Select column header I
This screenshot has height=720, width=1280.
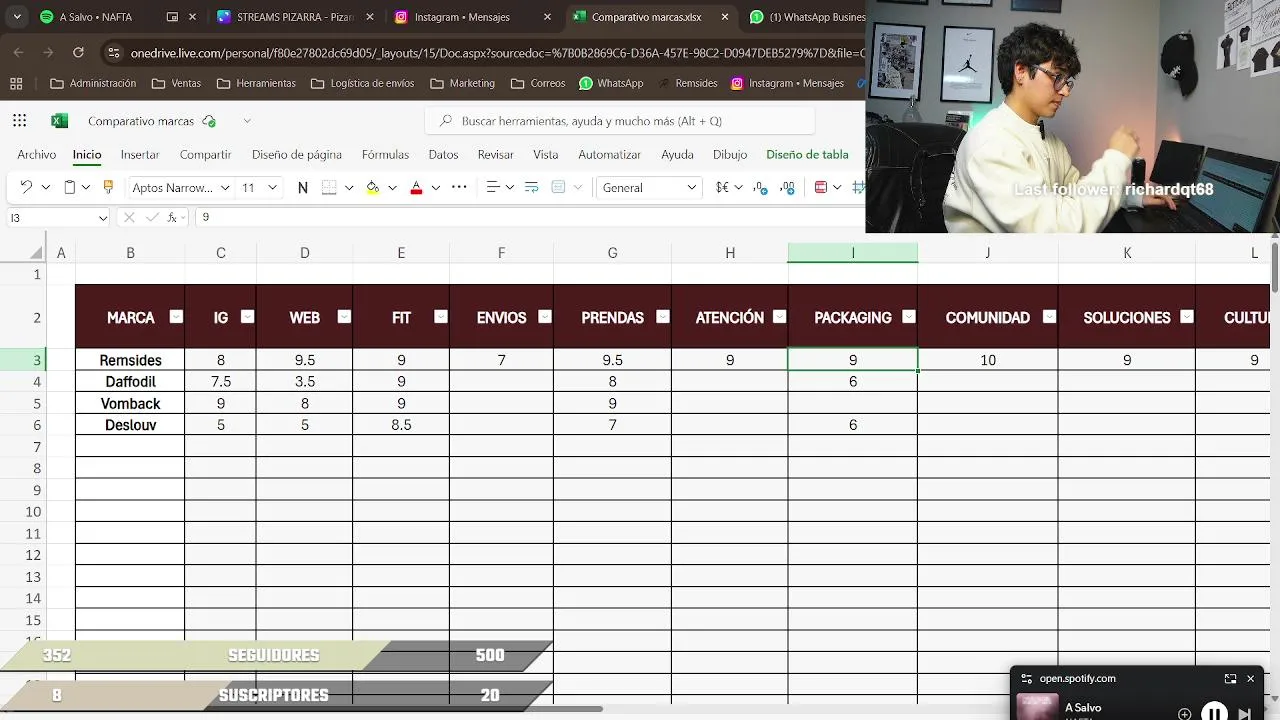tap(852, 253)
